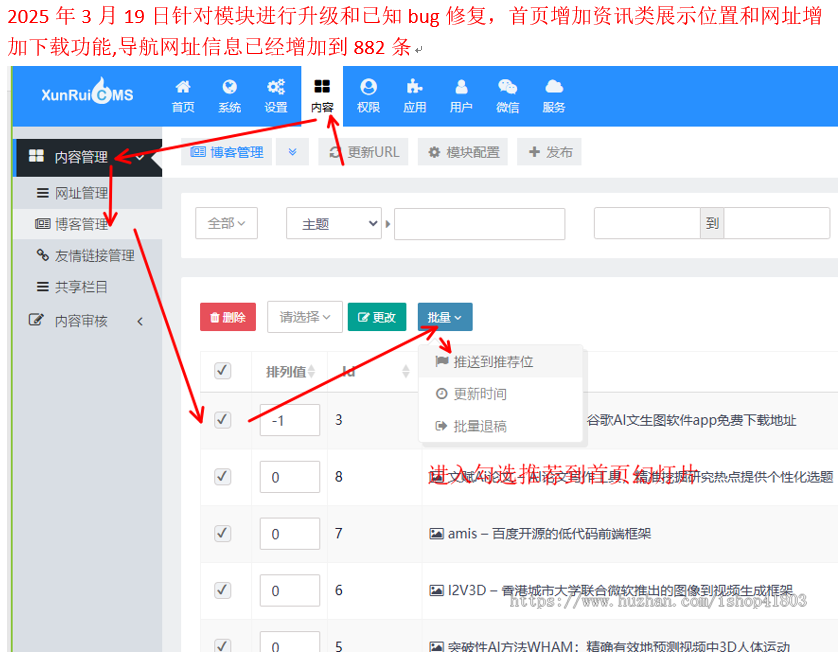The width and height of the screenshot is (840, 661).
Task: Click the red 删除 button
Action: pos(227,315)
